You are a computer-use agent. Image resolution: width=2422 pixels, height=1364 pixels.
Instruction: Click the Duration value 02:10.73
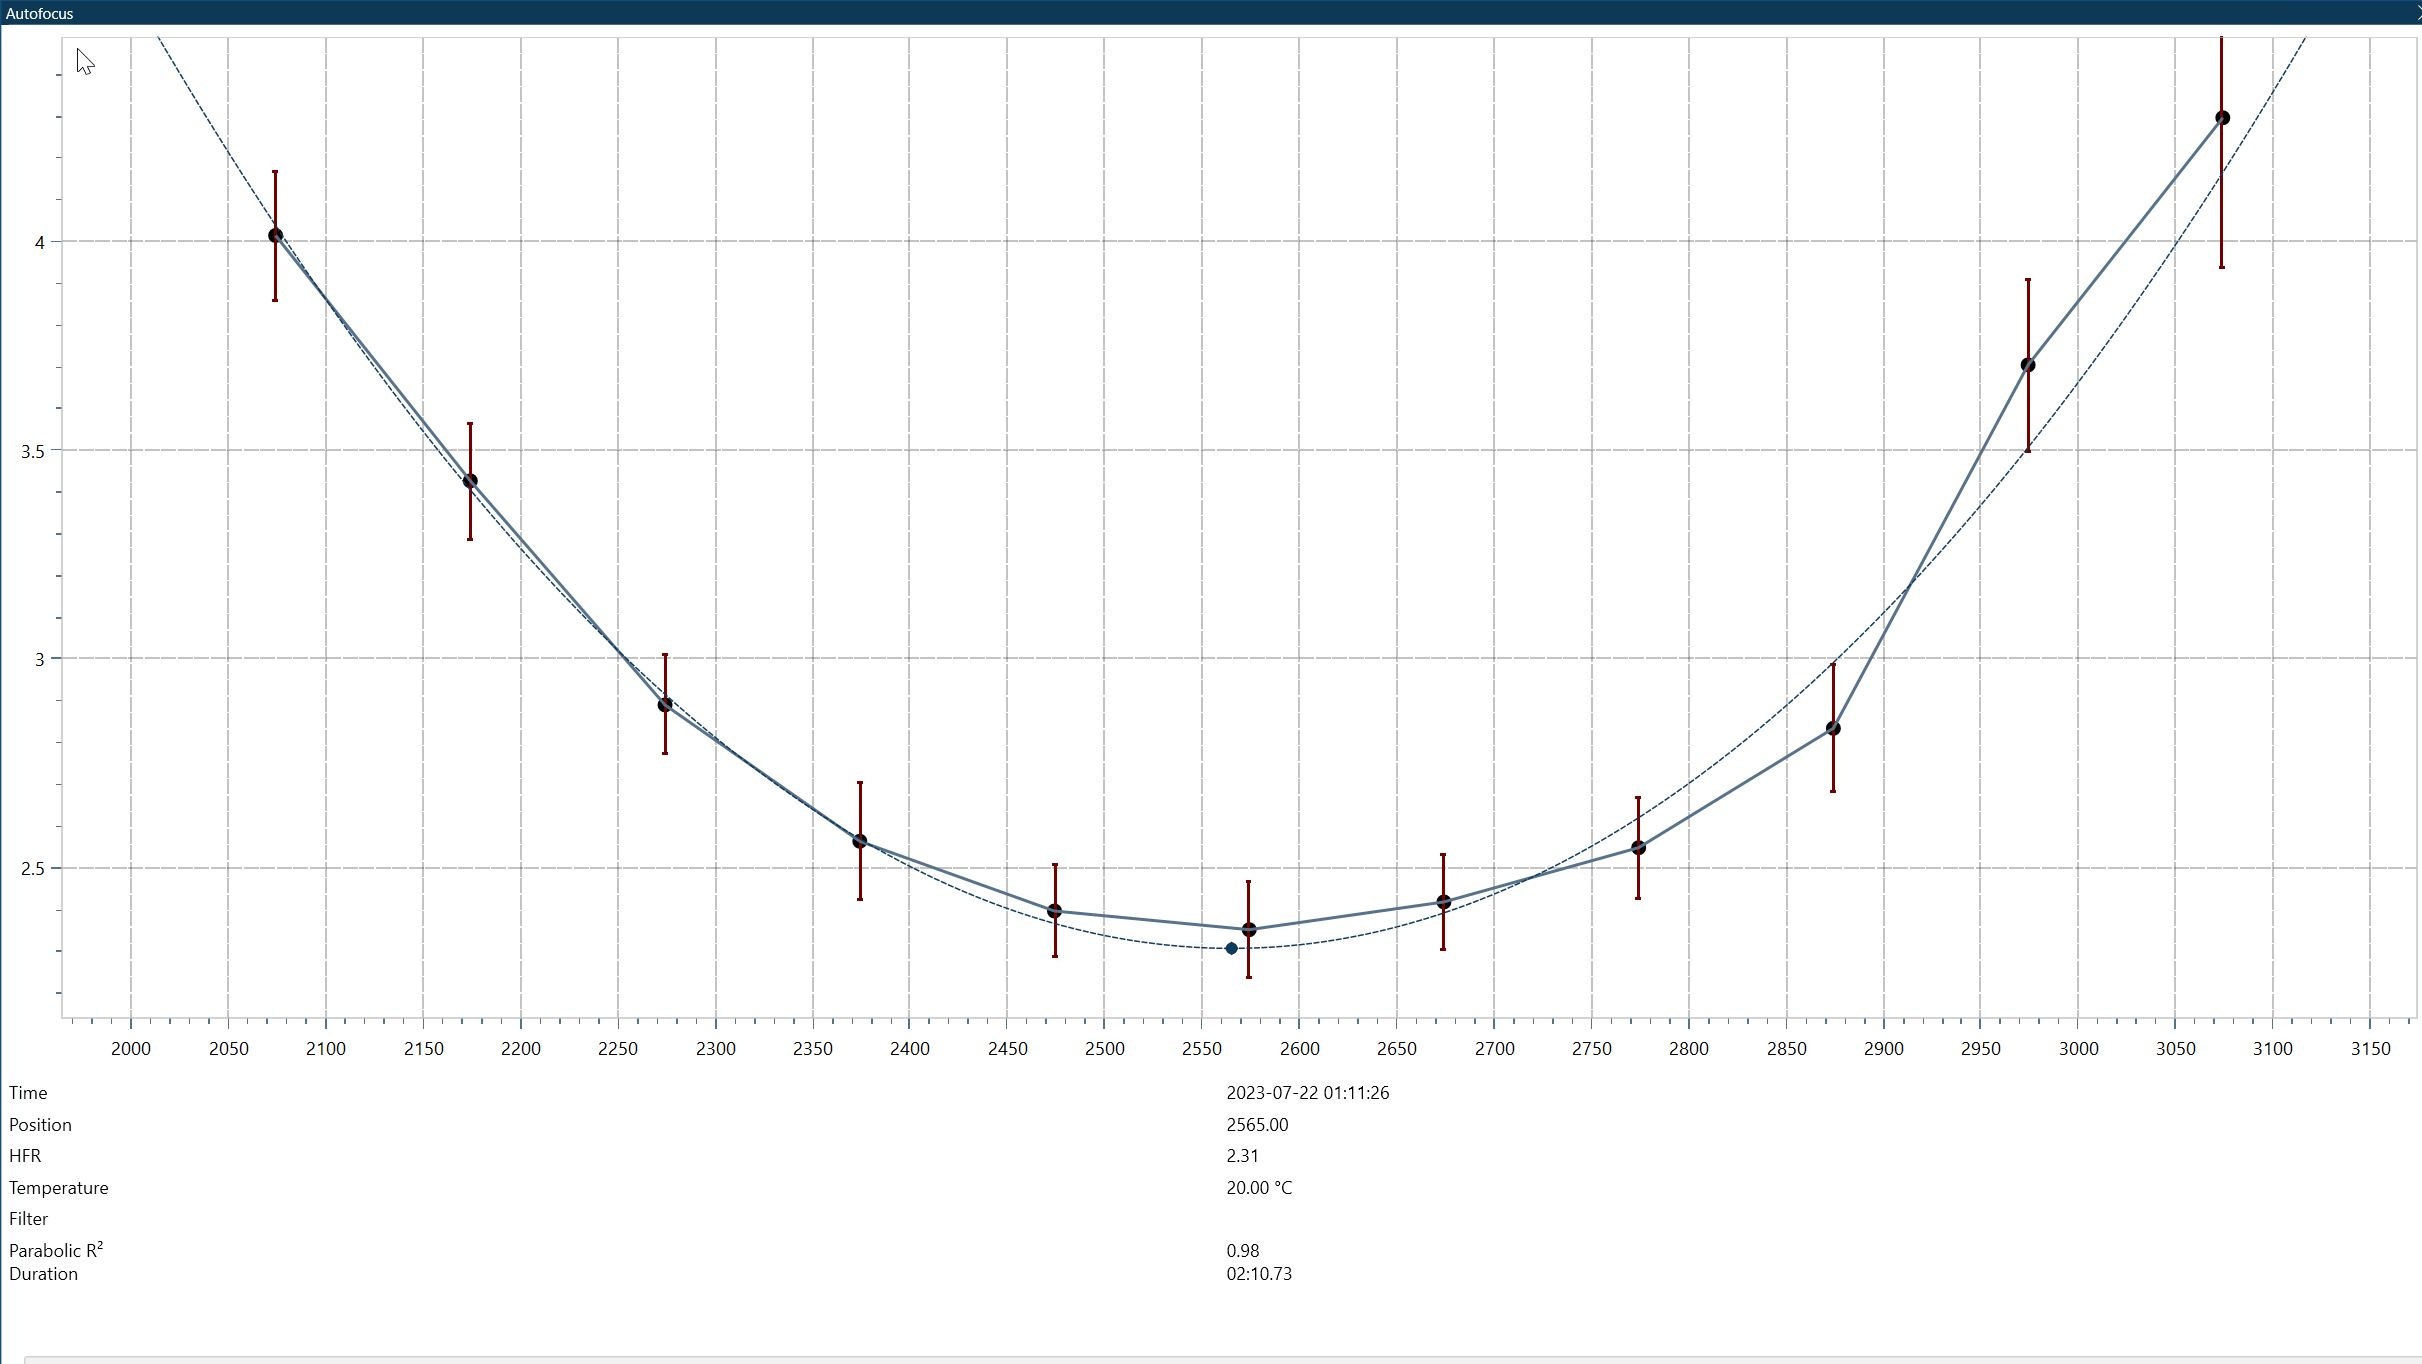[1259, 1274]
